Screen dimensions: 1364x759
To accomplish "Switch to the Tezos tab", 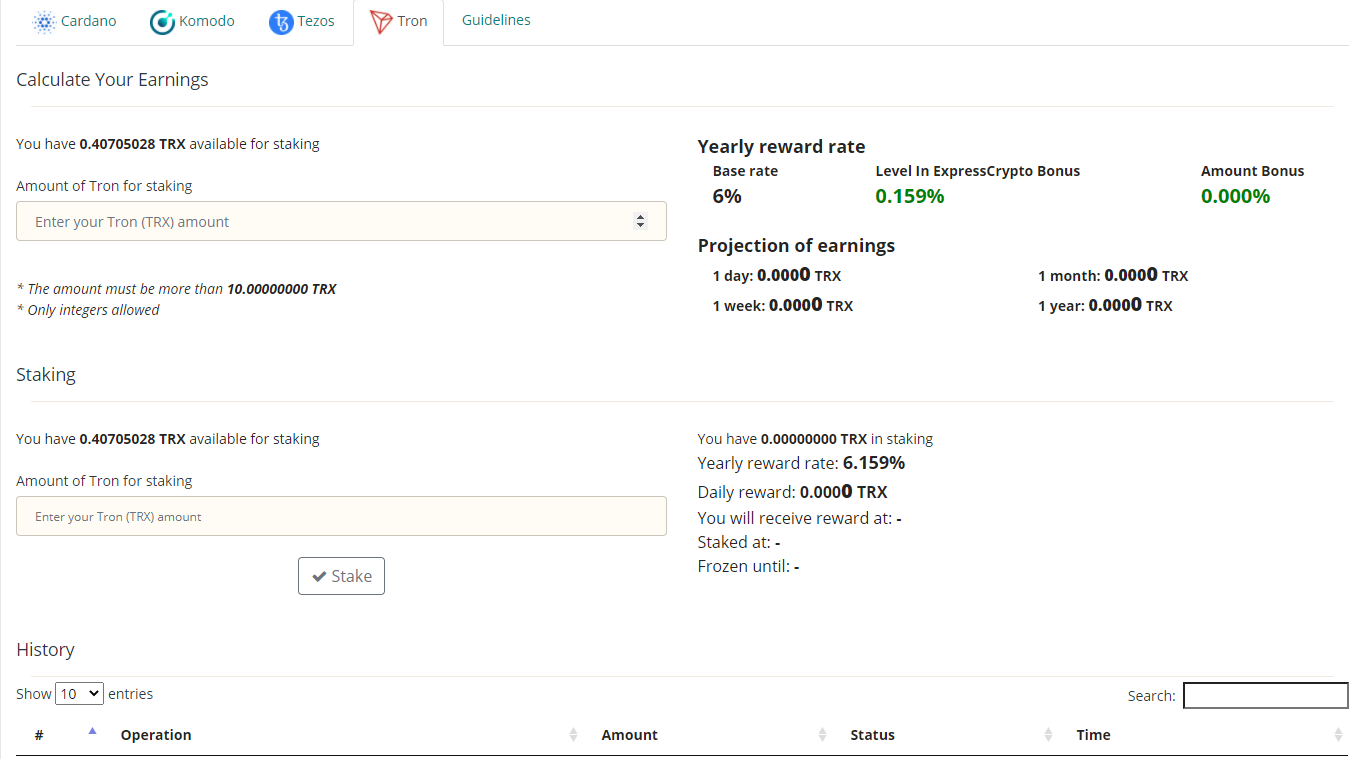I will (301, 21).
